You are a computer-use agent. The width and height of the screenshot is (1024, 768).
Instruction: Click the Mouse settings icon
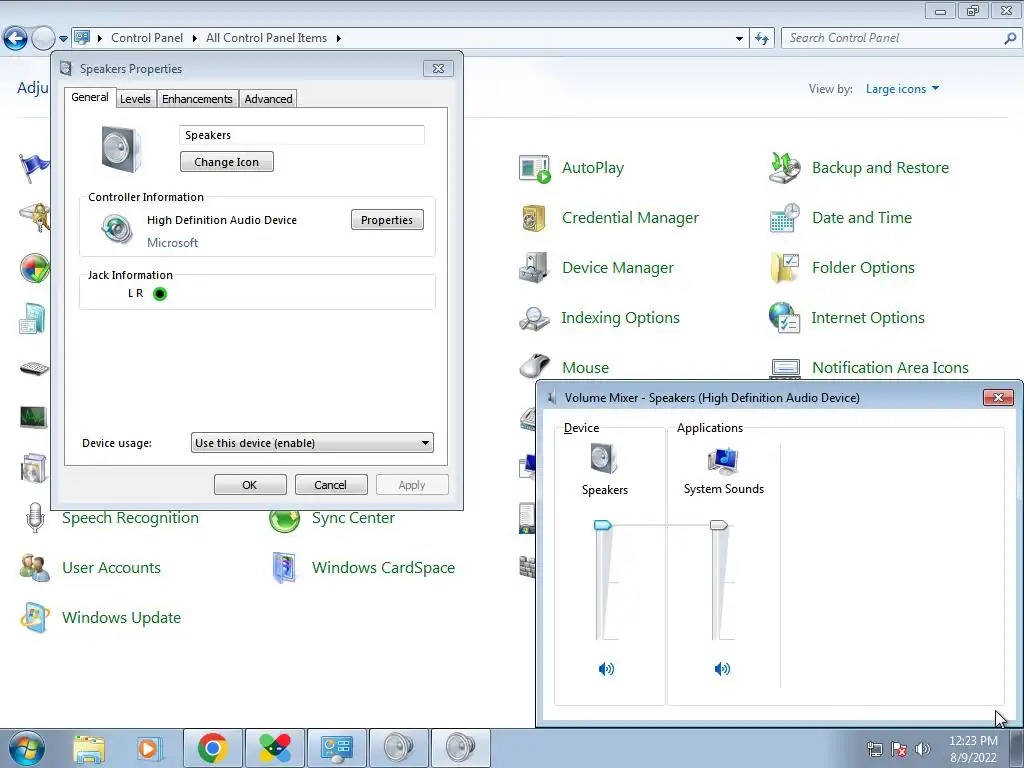(535, 366)
